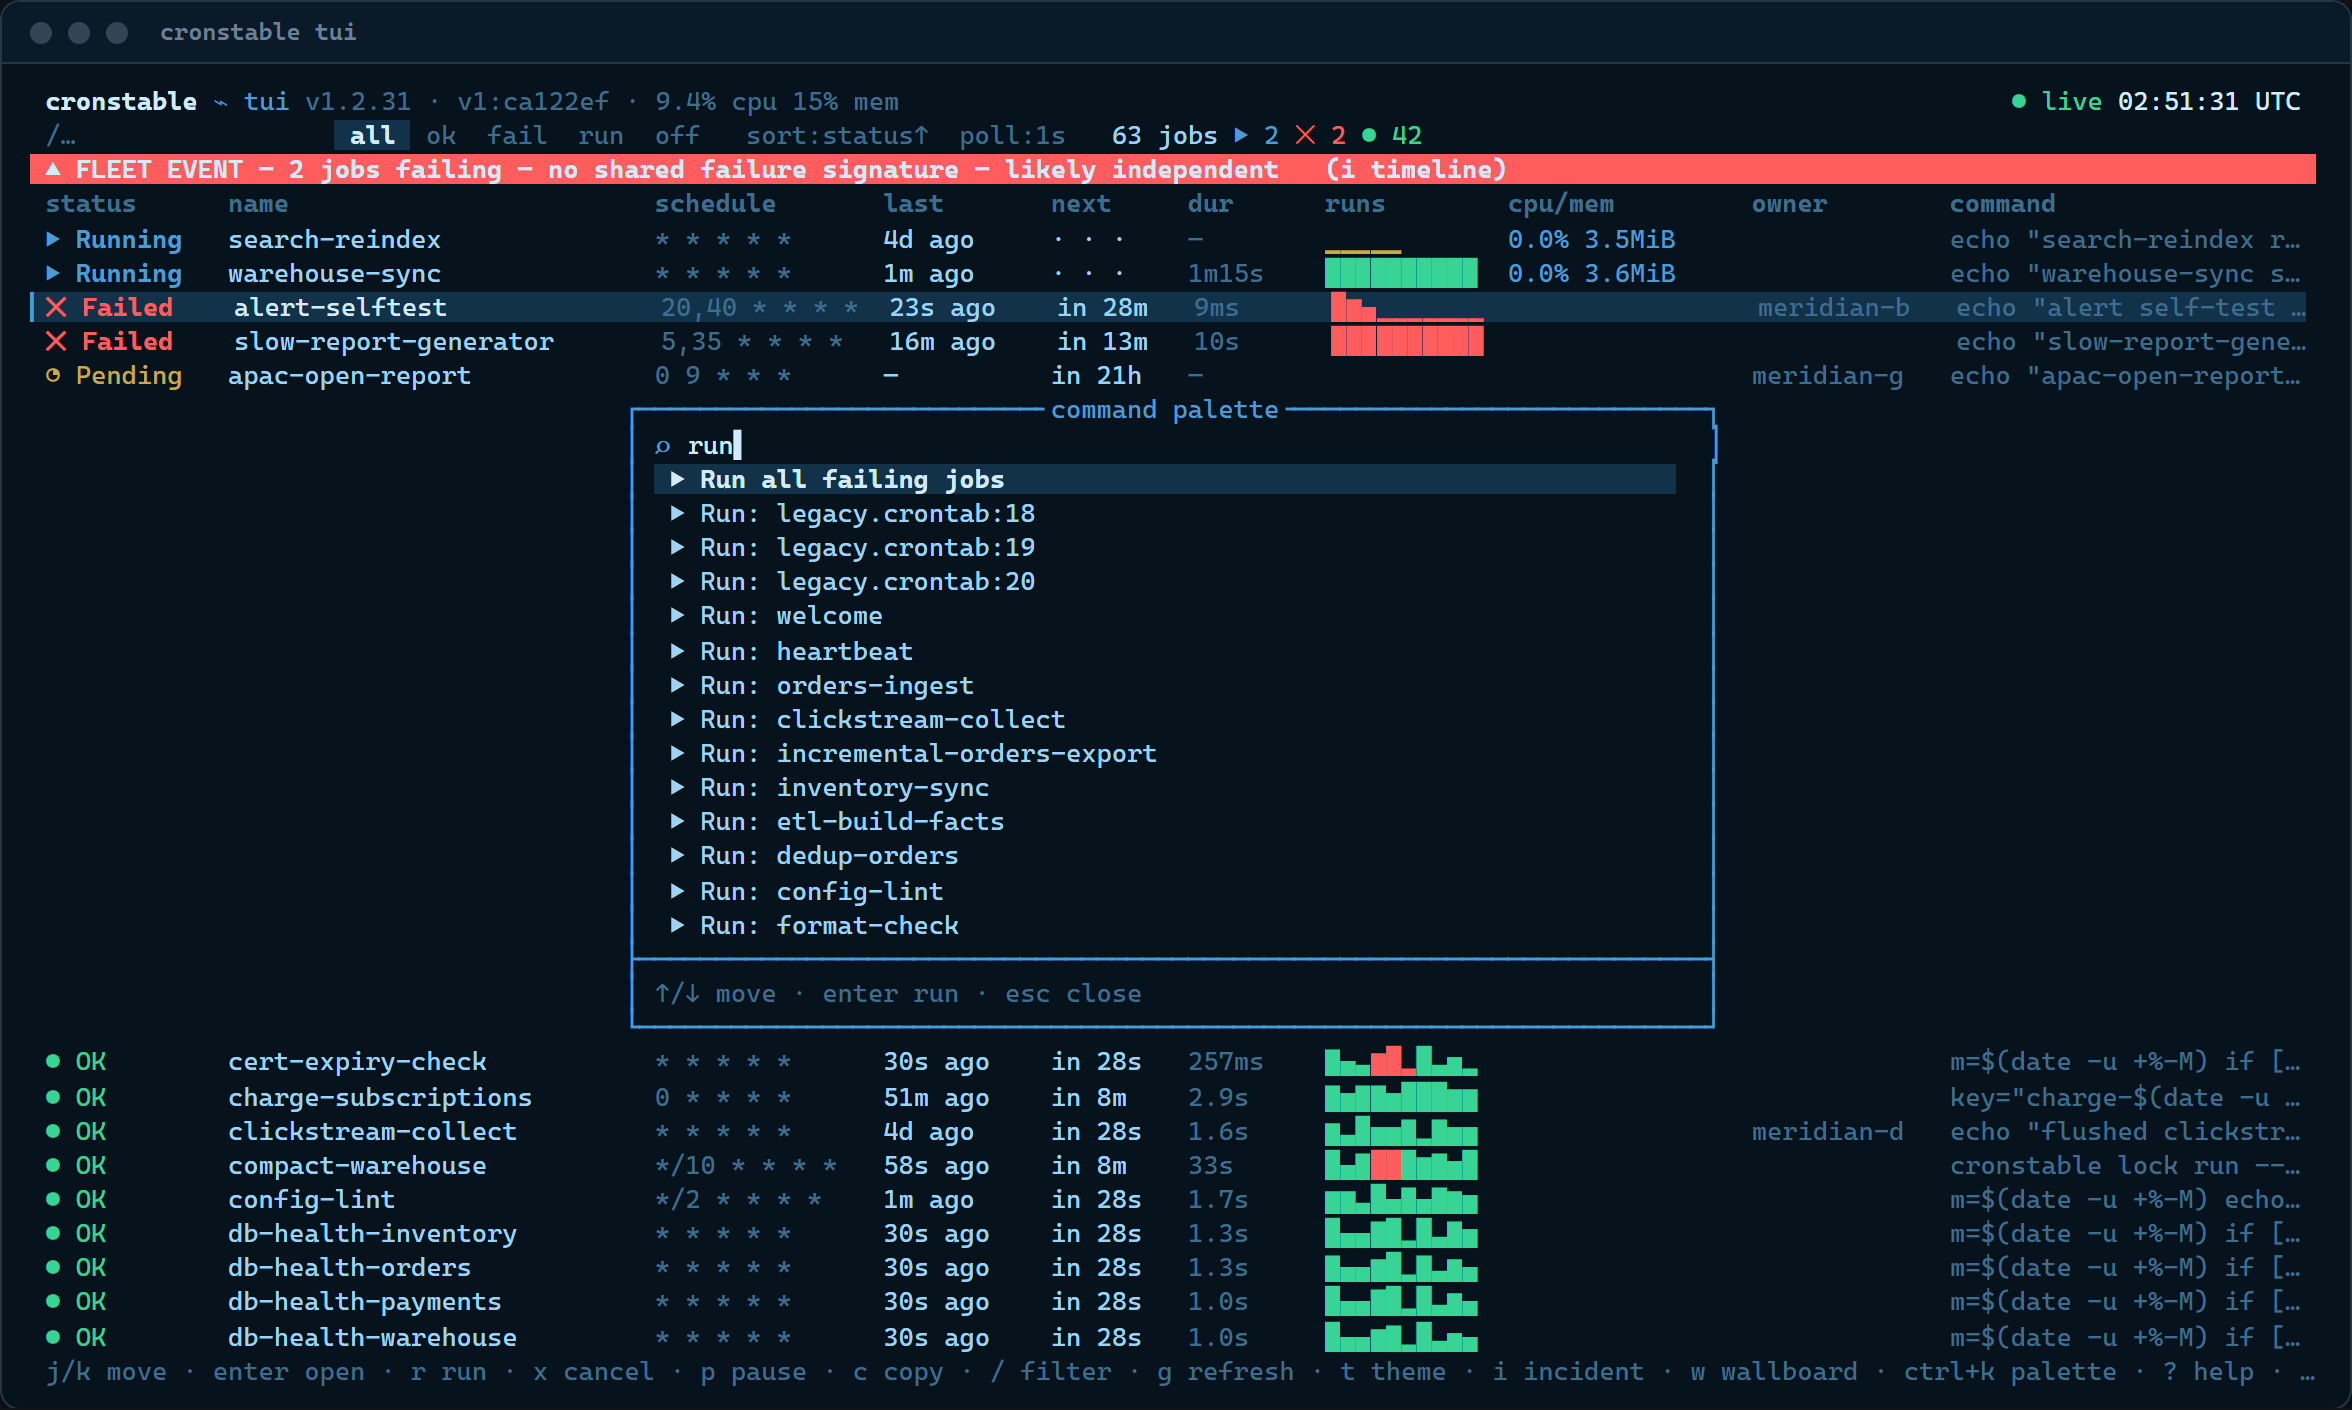Toggle the poll:1s interval setting
This screenshot has height=1410, width=2352.
pyautogui.click(x=1012, y=136)
